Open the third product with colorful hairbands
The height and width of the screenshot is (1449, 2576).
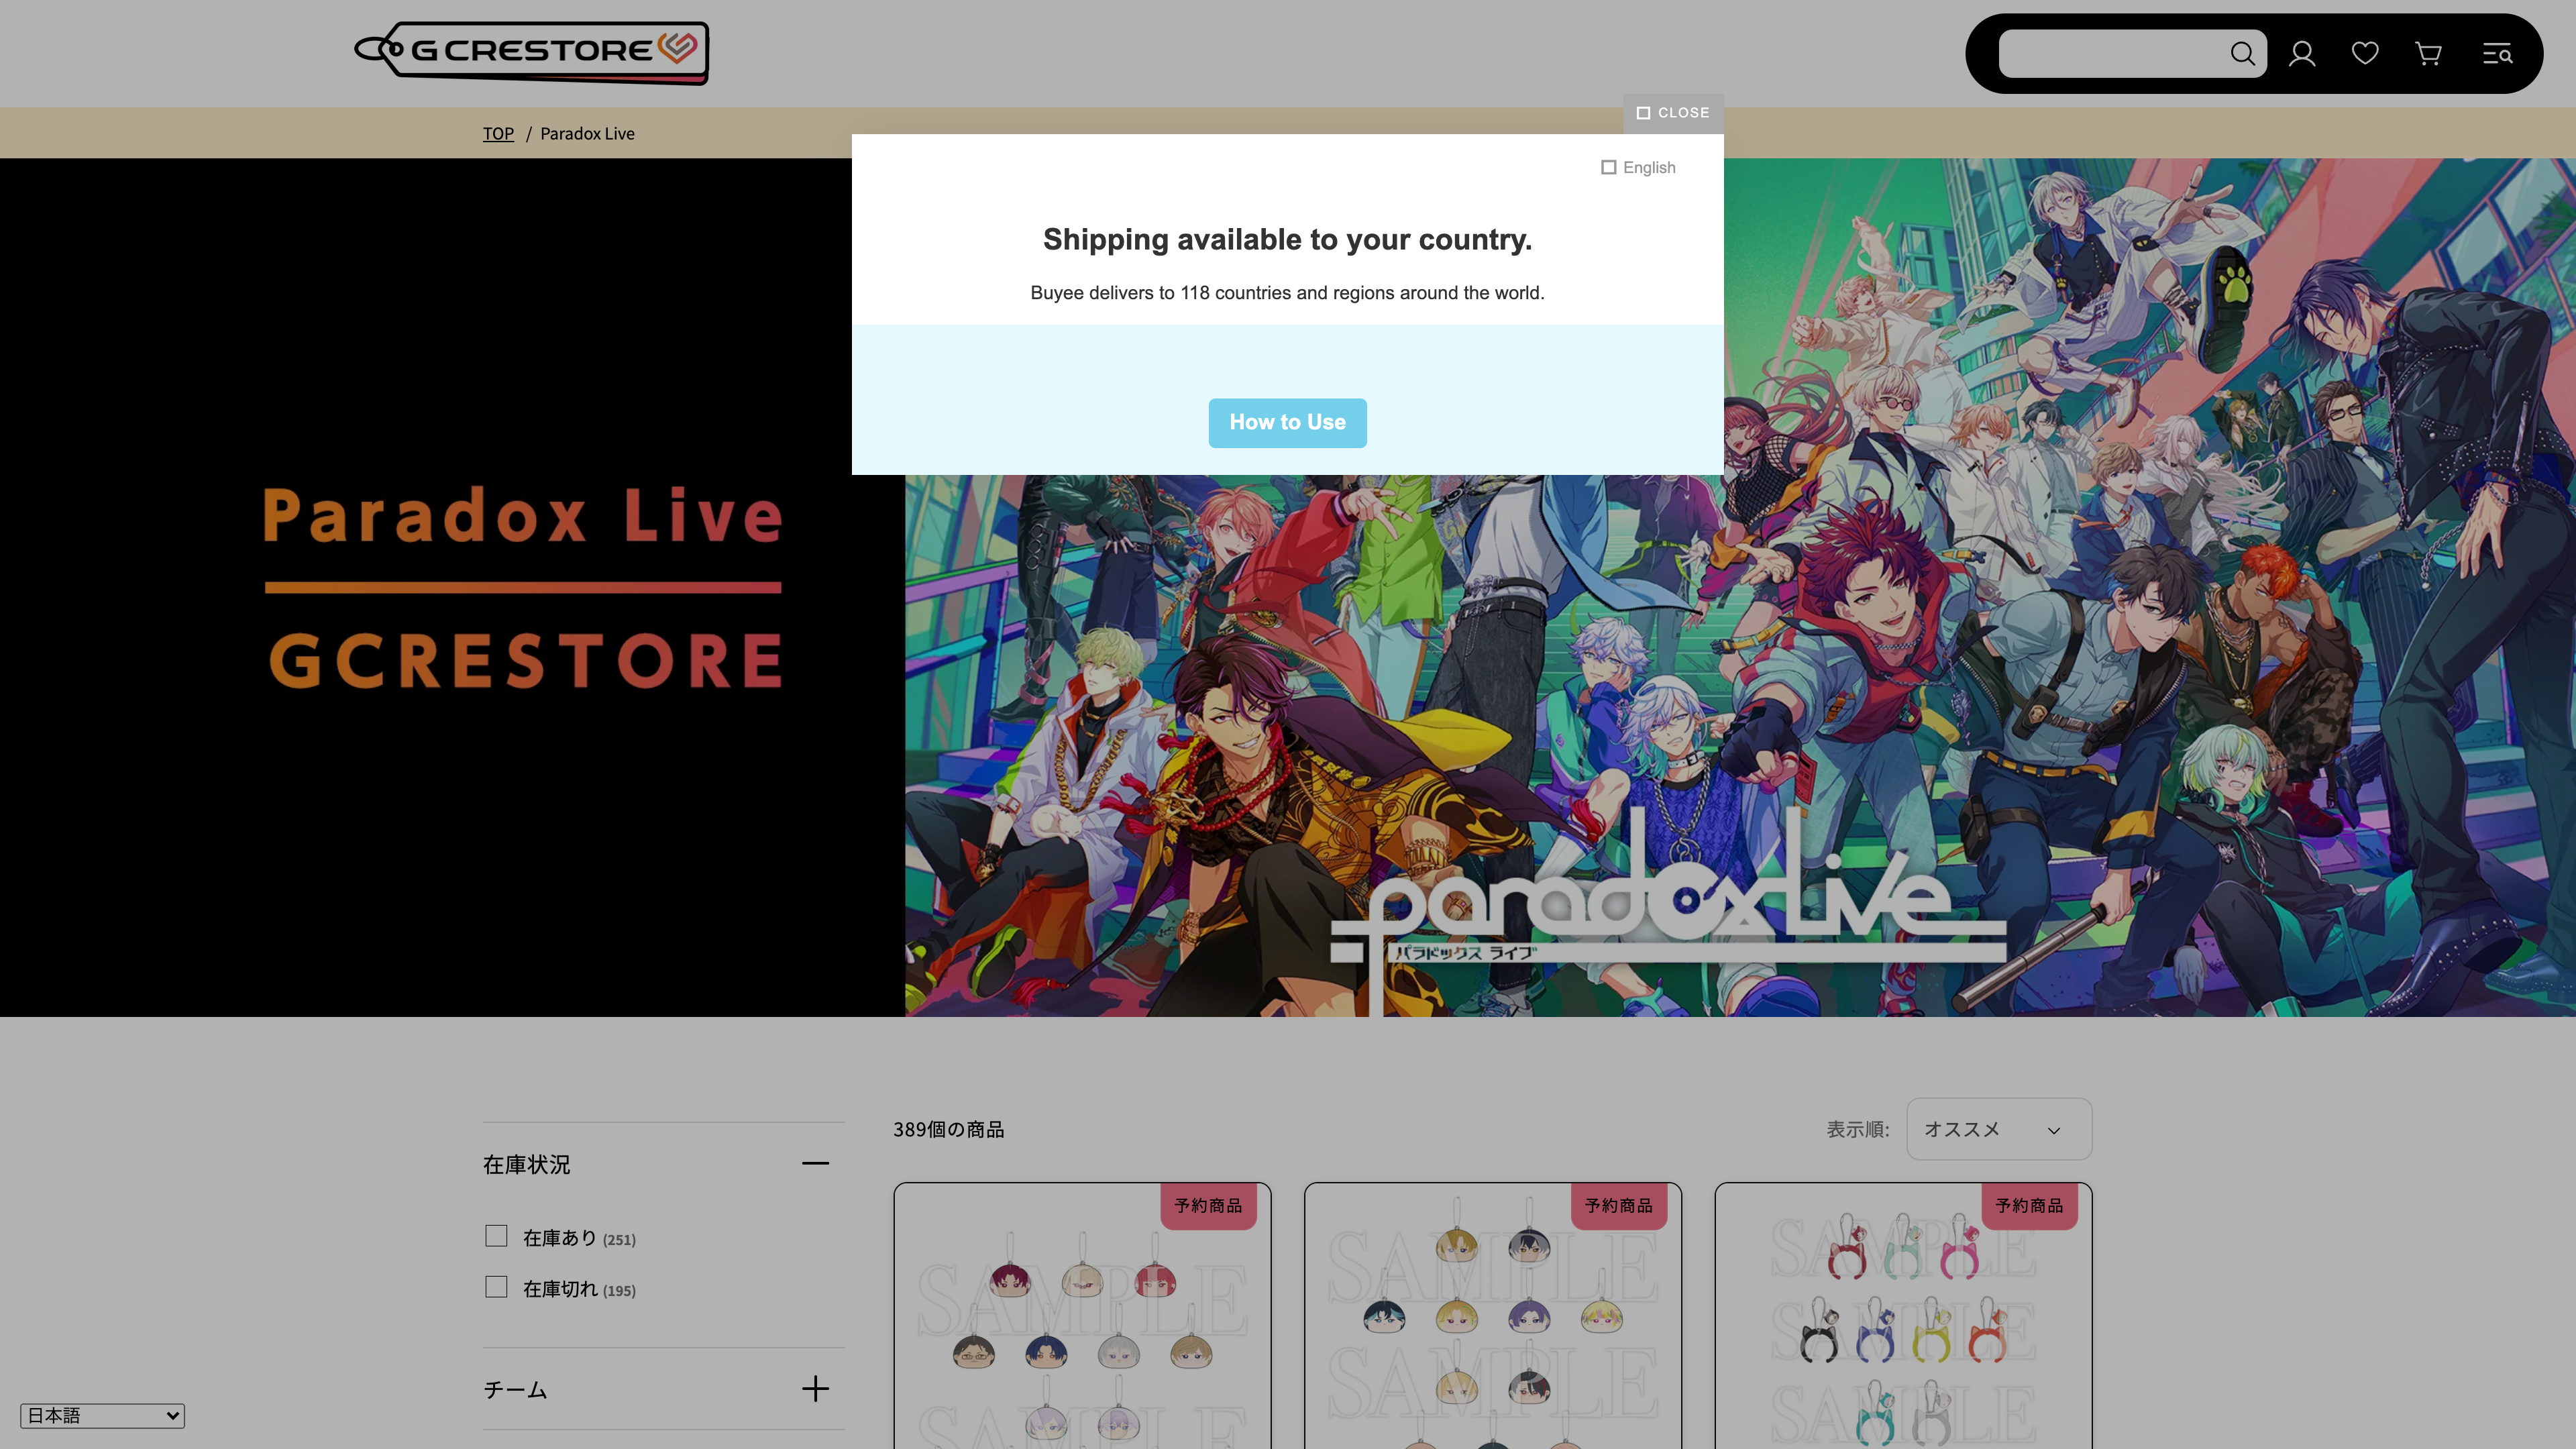(1903, 1316)
